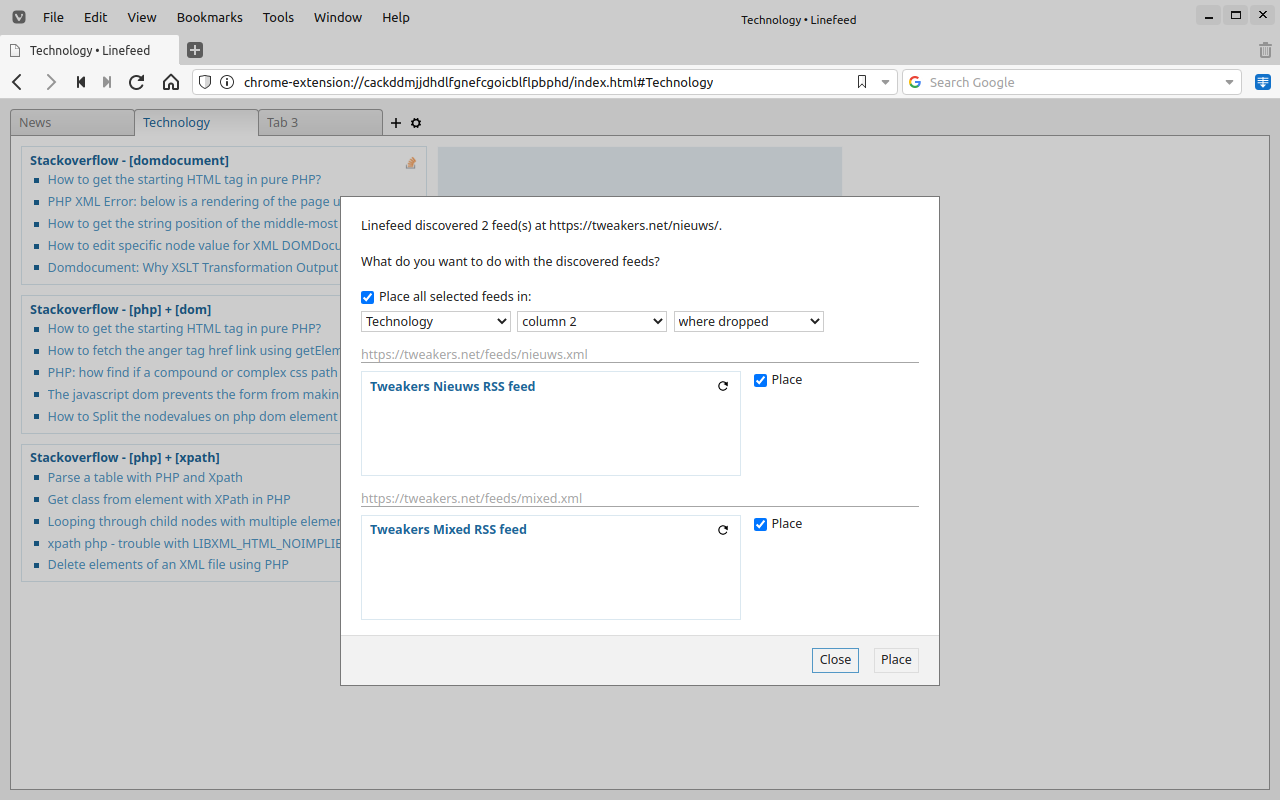Show site information icon in the address bar
The width and height of the screenshot is (1280, 800).
click(227, 82)
